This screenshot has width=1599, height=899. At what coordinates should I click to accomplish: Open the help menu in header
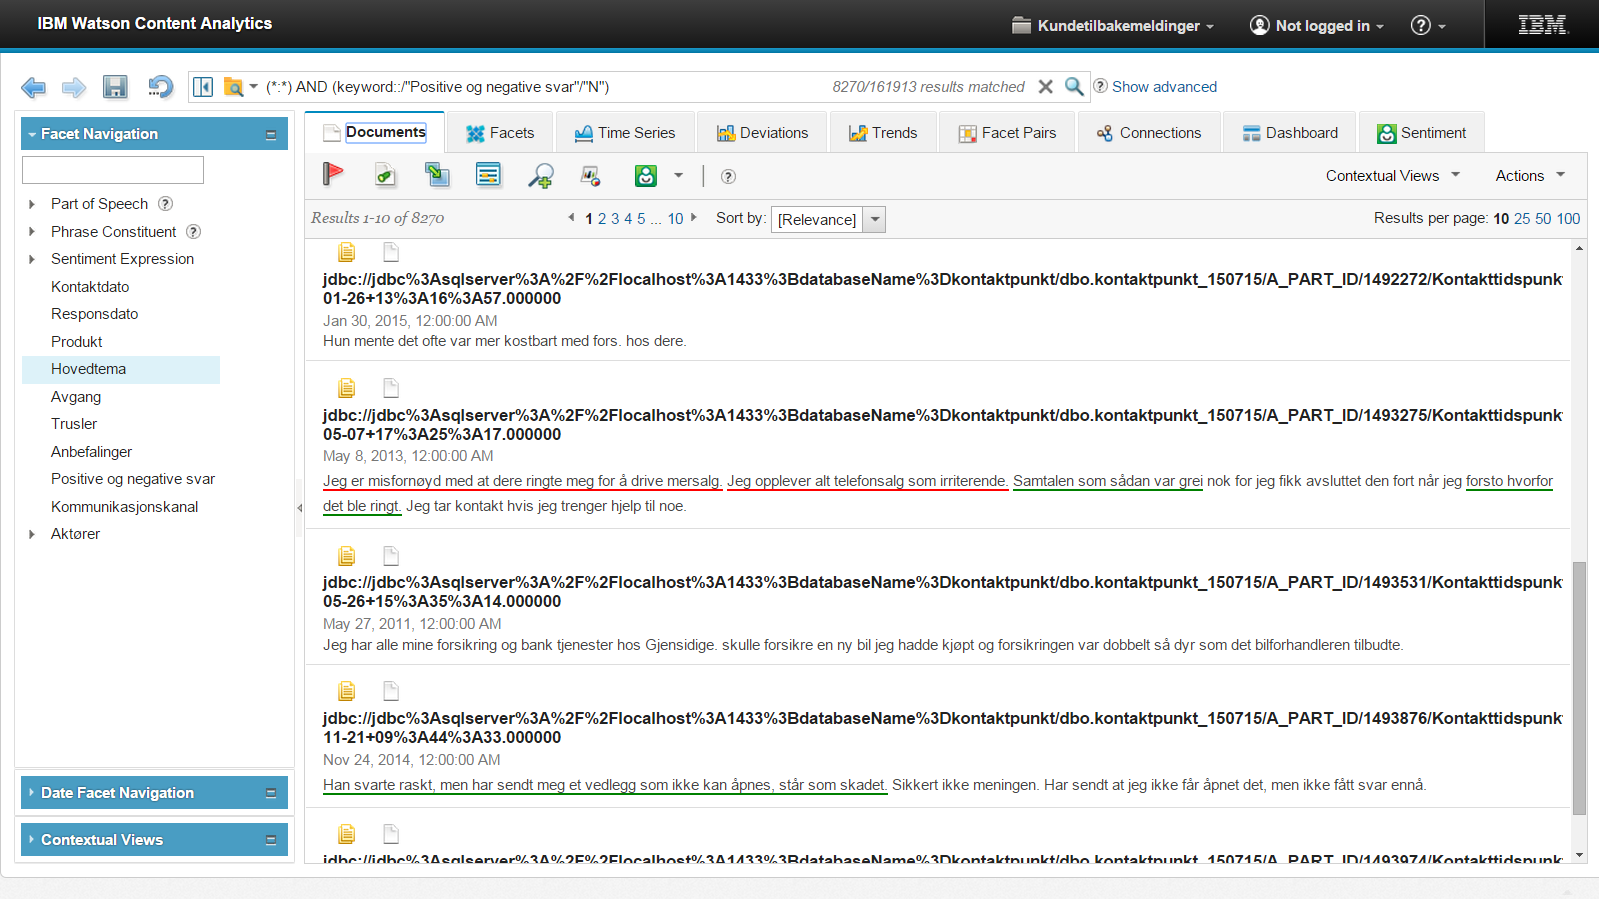tap(1428, 26)
